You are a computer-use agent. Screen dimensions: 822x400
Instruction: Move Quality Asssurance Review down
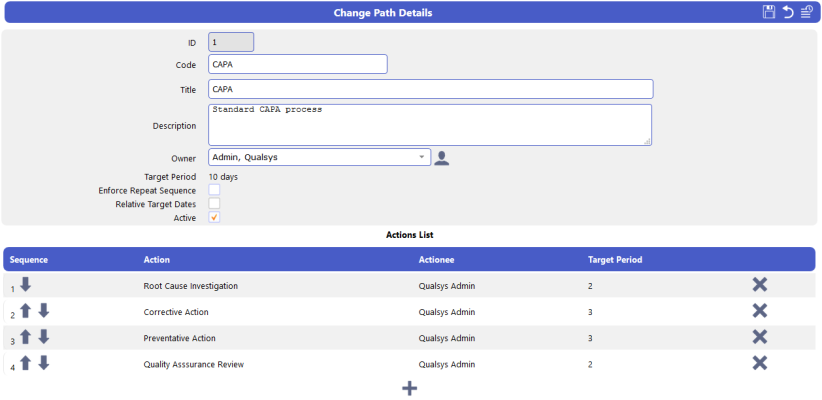pyautogui.click(x=44, y=363)
